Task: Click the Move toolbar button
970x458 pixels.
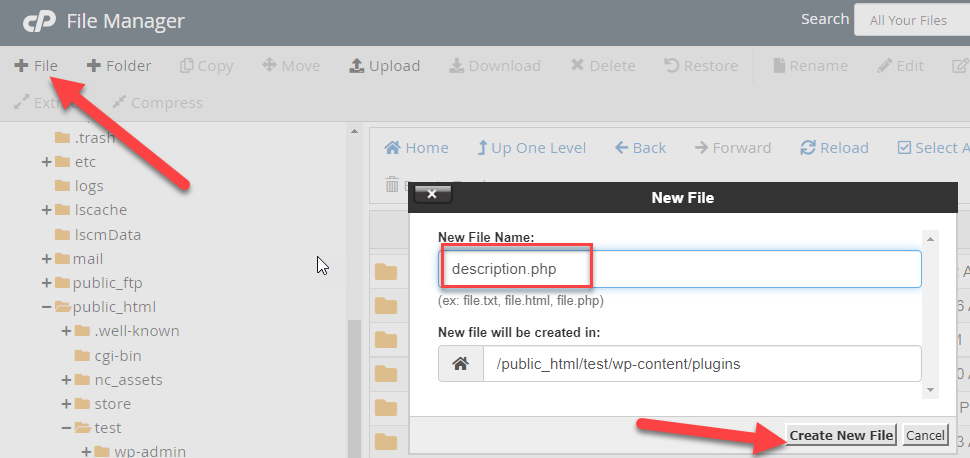Action: pyautogui.click(x=291, y=66)
